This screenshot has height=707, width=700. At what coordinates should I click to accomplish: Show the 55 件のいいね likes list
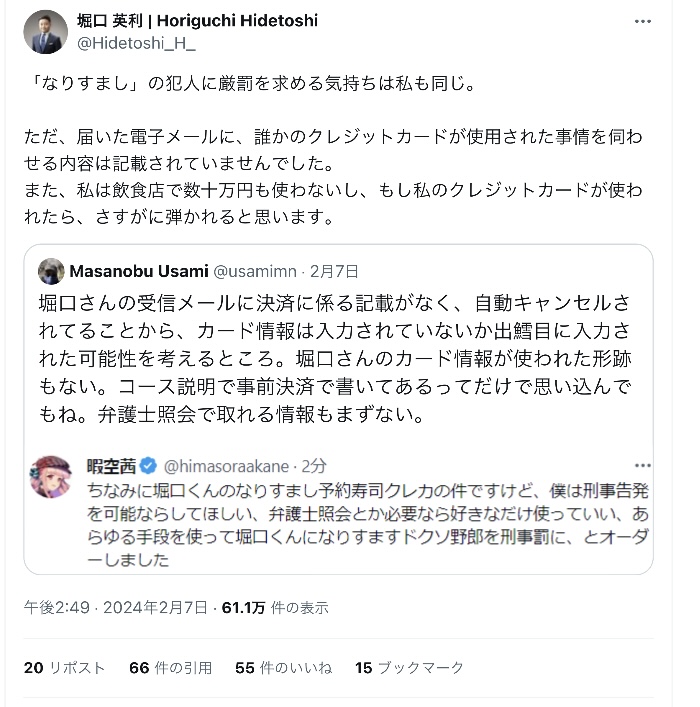[283, 667]
